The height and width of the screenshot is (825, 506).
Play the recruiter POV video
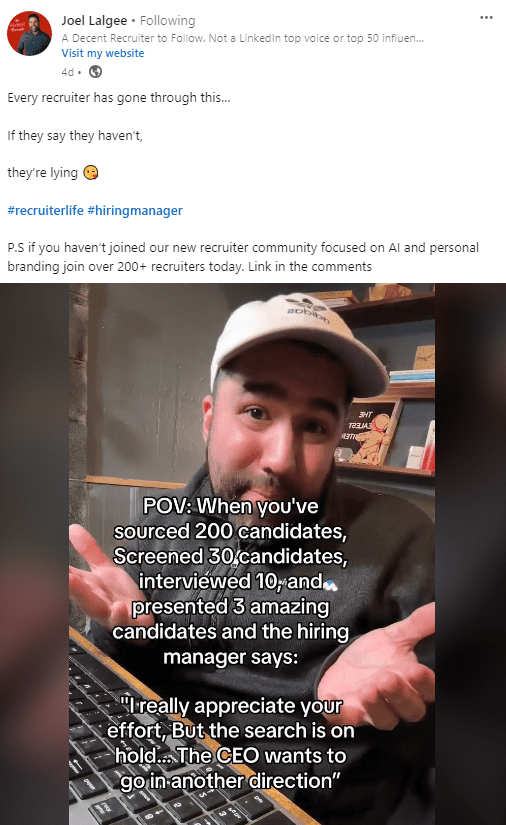[252, 554]
